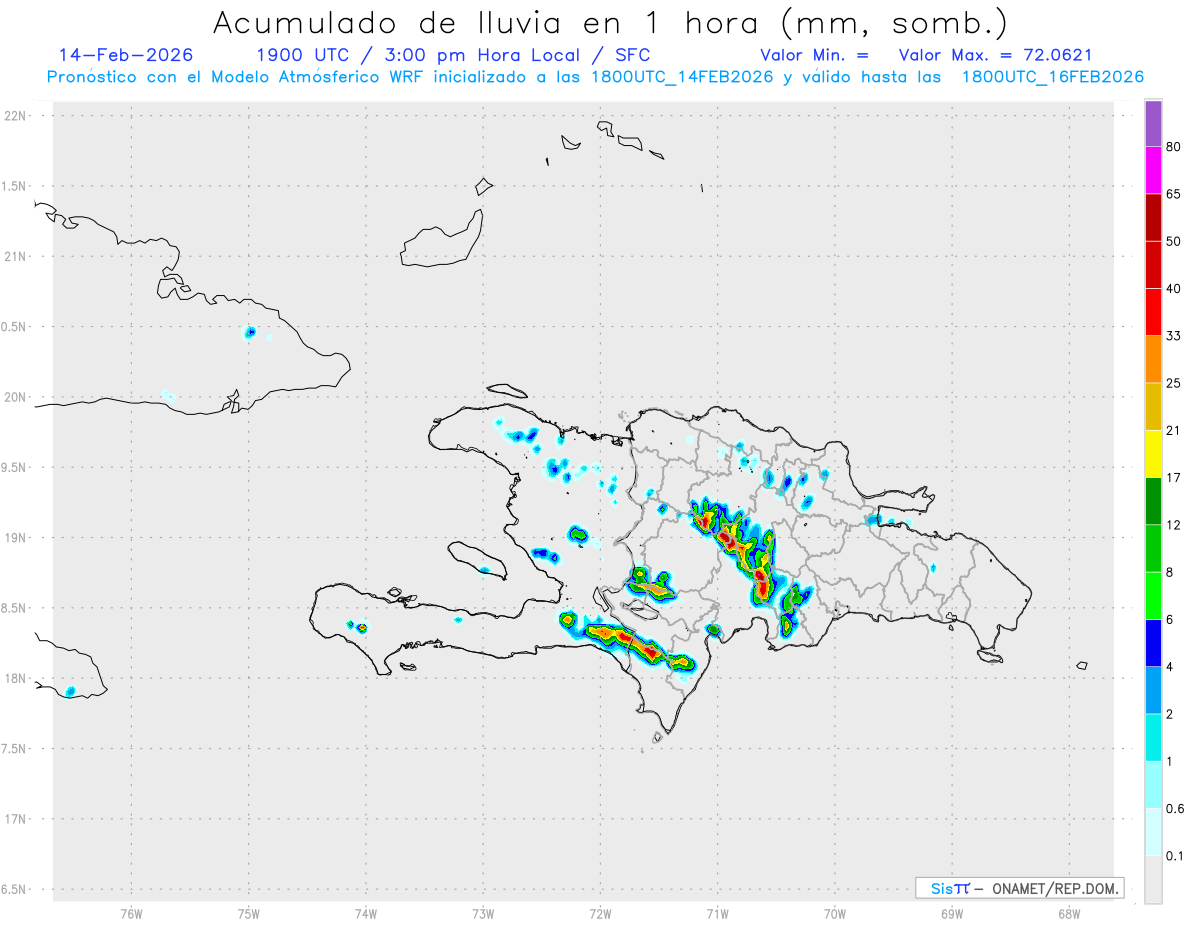
Task: Click the legend value '50'
Action: pyautogui.click(x=1174, y=241)
